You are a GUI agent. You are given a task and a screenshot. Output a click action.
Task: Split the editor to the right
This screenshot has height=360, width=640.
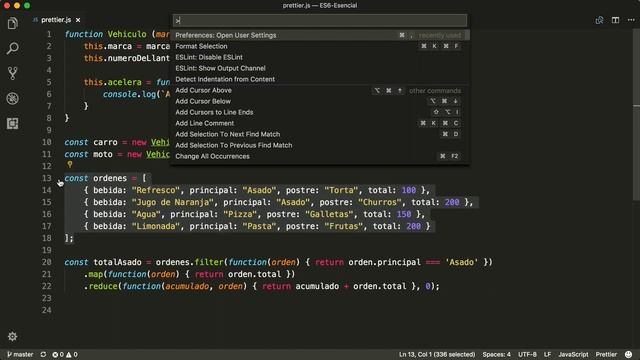click(615, 20)
